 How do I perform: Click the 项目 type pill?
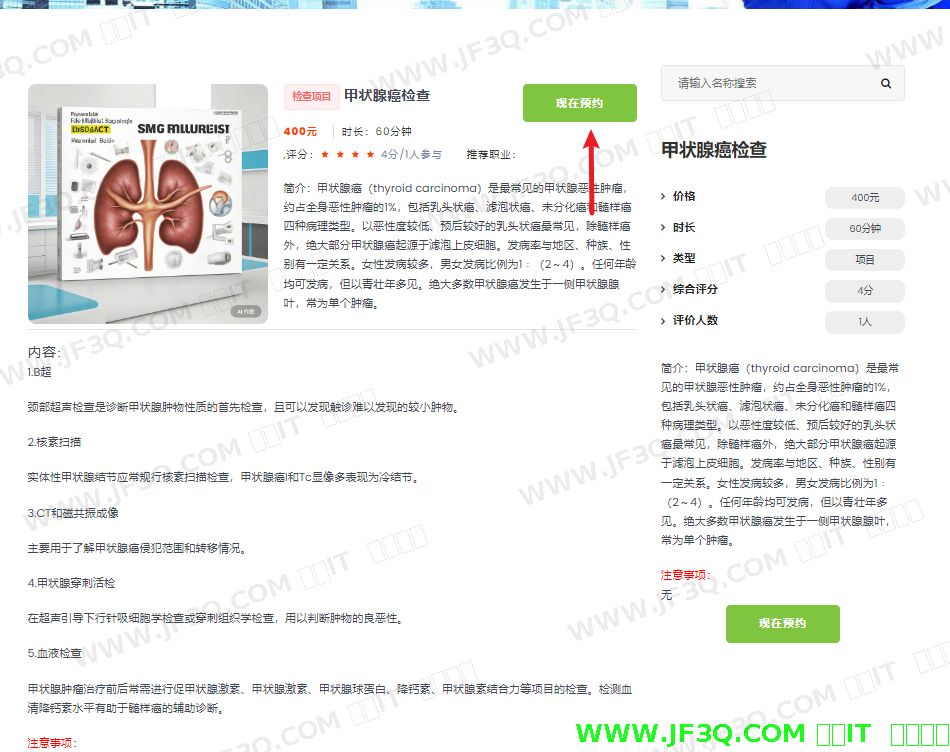click(864, 260)
